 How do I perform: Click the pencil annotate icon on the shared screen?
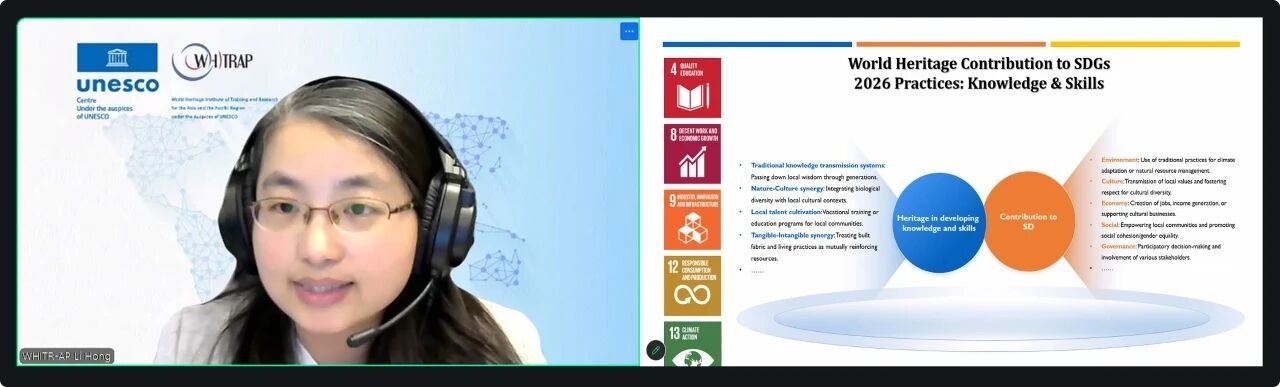(655, 350)
